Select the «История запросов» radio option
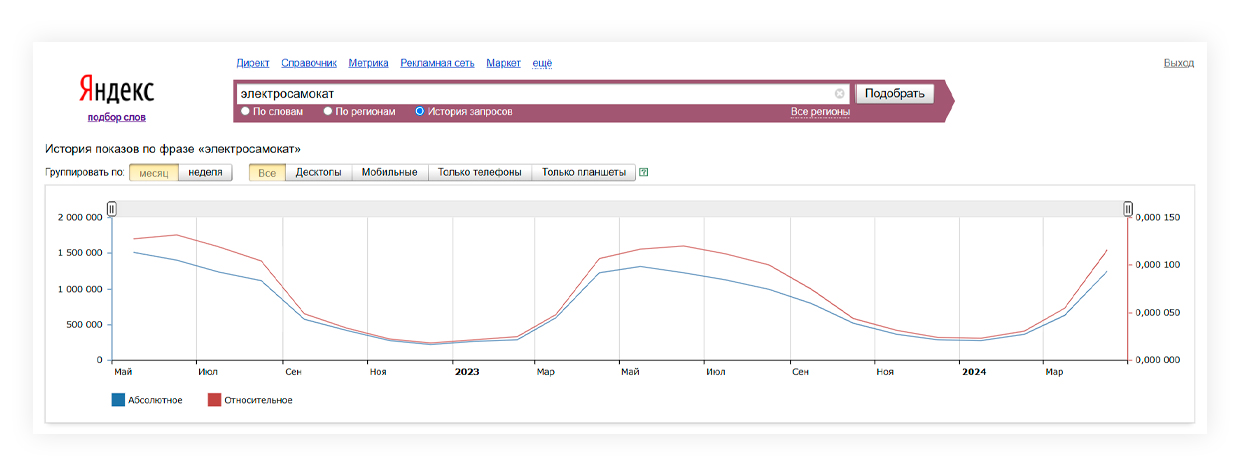 coord(419,111)
